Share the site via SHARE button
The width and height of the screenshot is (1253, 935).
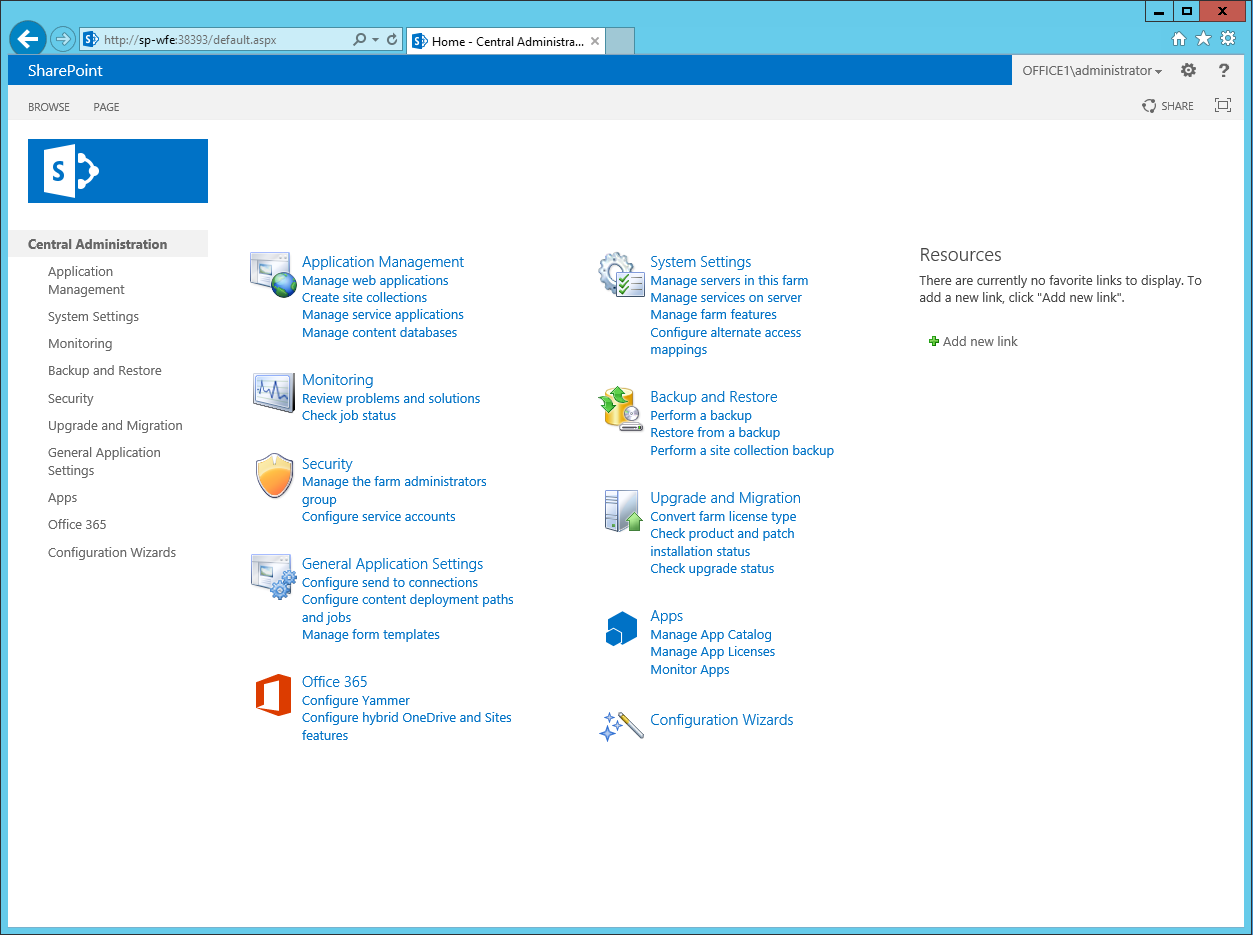1168,106
